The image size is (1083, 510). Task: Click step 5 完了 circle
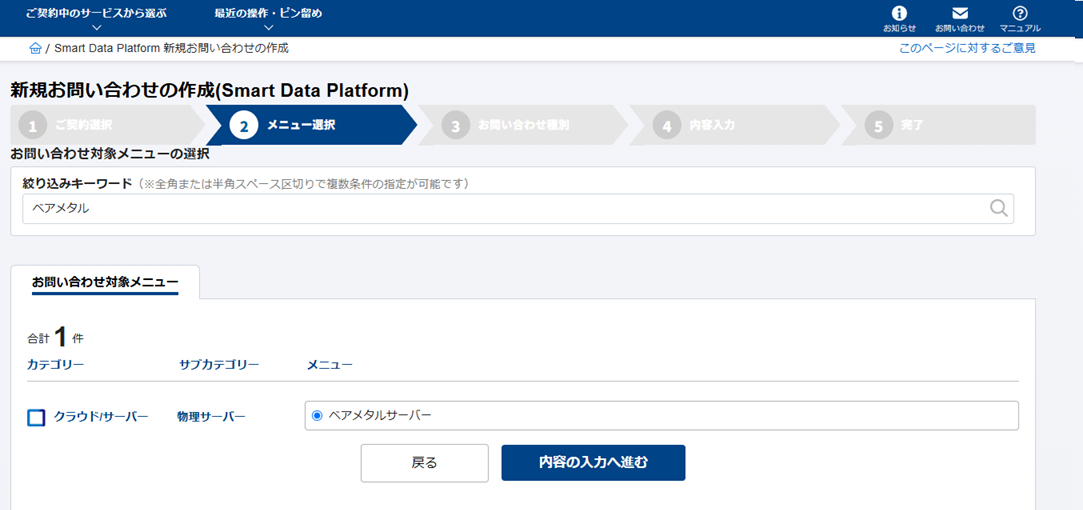878,126
